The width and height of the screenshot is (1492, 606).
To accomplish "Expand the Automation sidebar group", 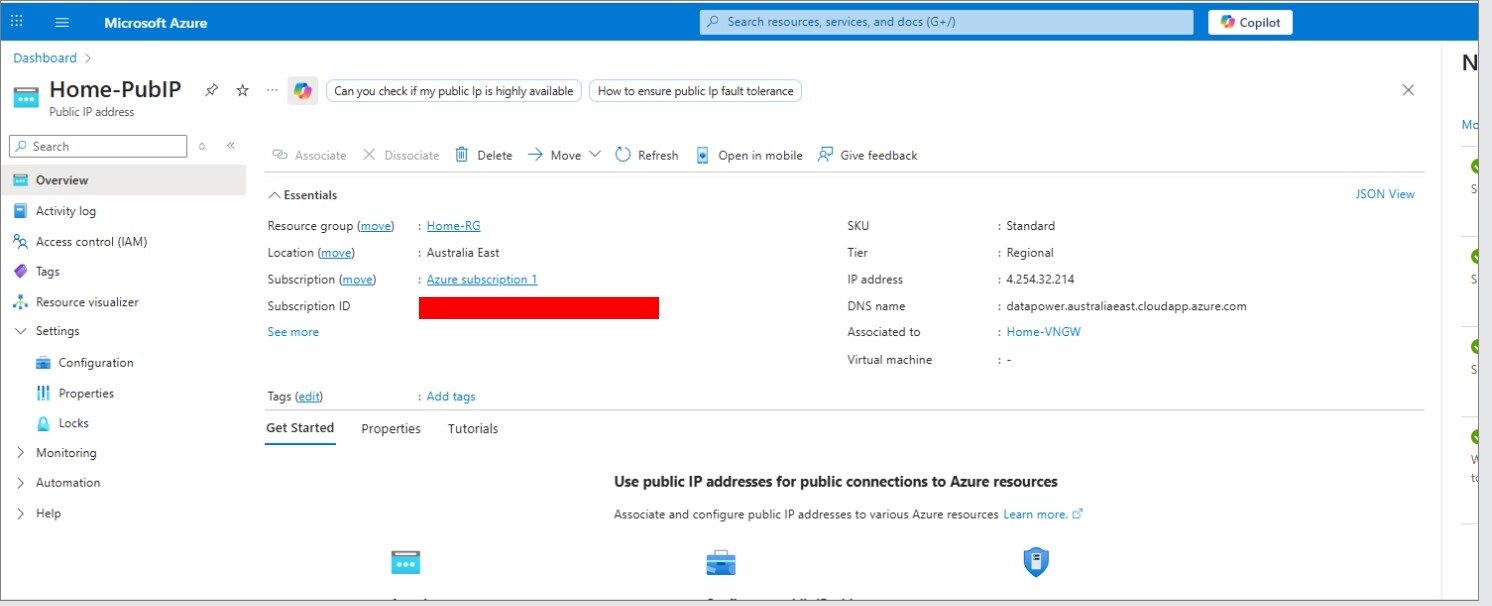I will [x=21, y=483].
